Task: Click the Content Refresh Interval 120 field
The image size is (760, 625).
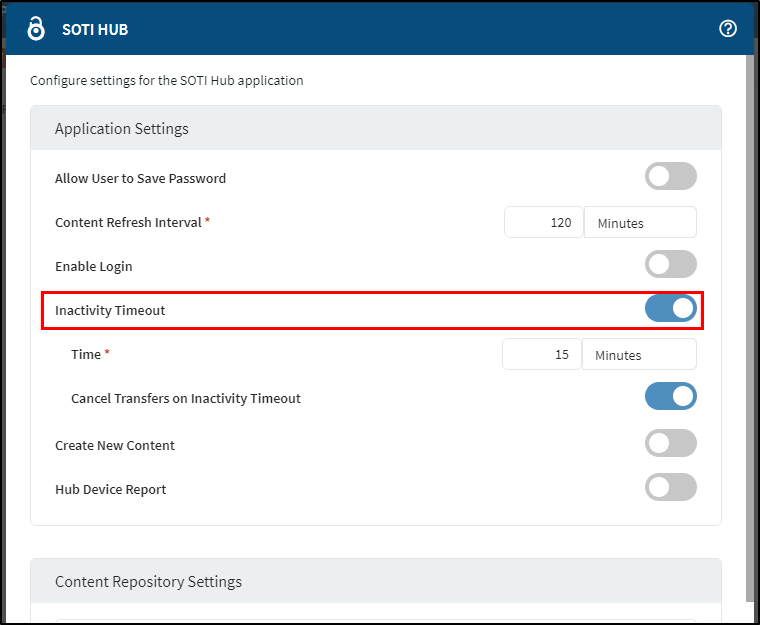Action: pyautogui.click(x=543, y=223)
